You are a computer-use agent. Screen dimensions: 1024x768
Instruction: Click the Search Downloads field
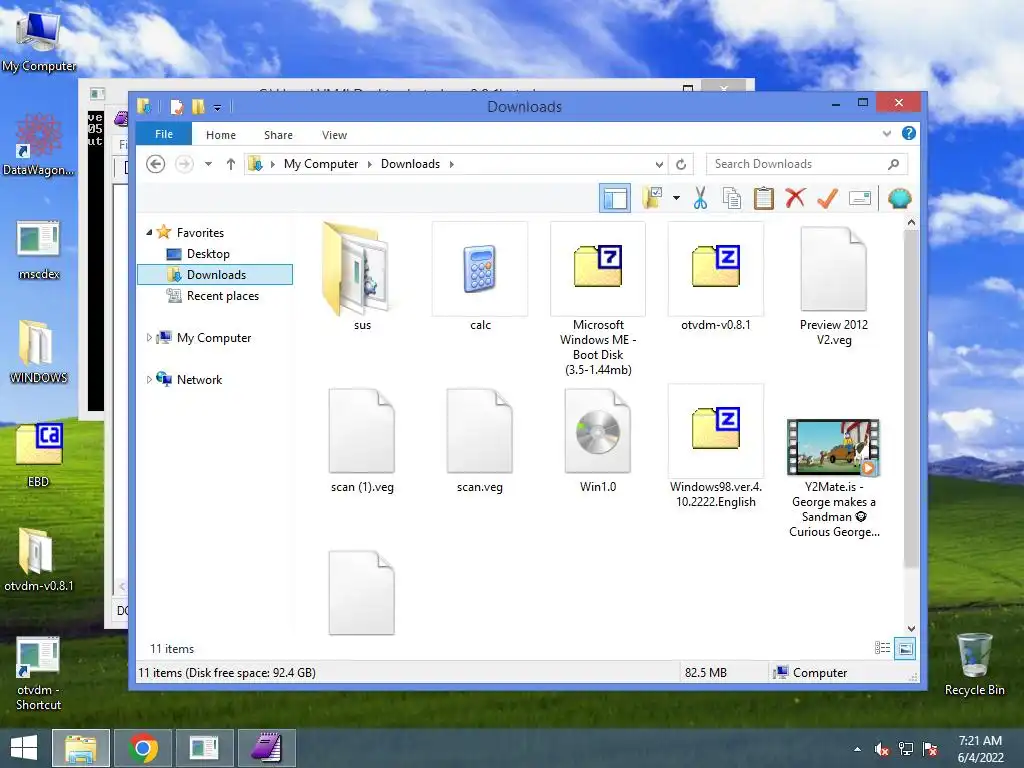pyautogui.click(x=807, y=164)
